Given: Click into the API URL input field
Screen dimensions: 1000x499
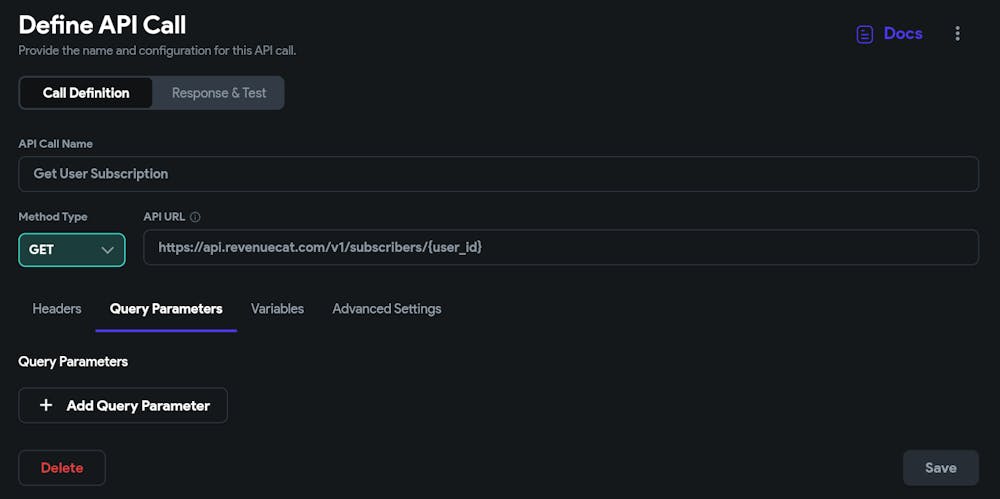Looking at the screenshot, I should pyautogui.click(x=560, y=247).
